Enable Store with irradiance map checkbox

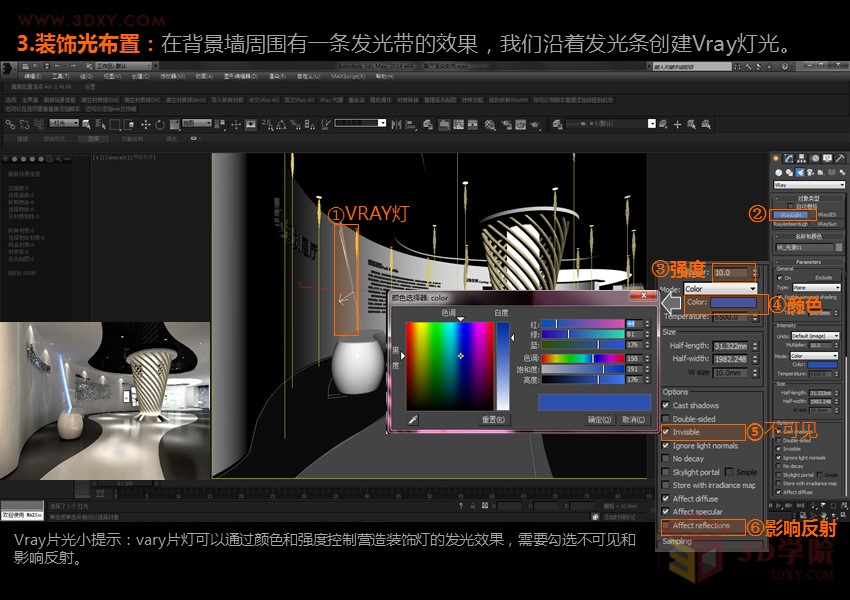666,485
